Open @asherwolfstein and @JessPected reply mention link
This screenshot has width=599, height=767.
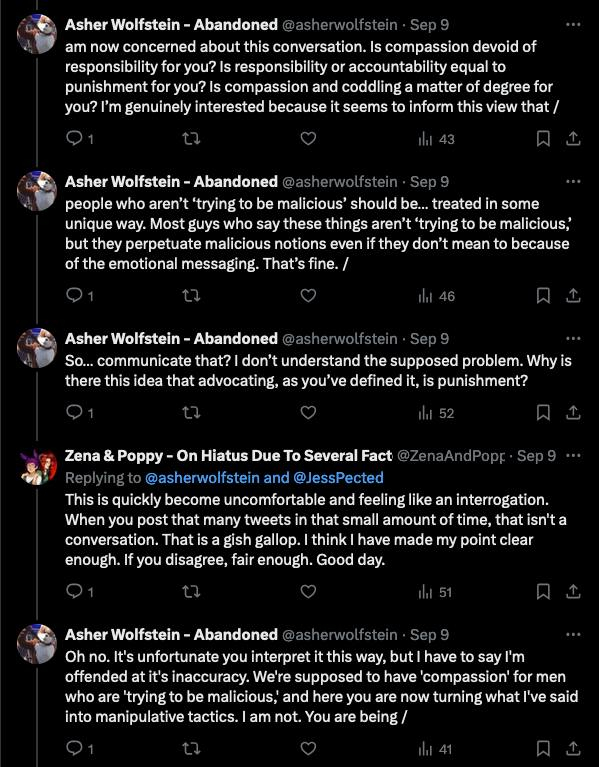[x=265, y=477]
